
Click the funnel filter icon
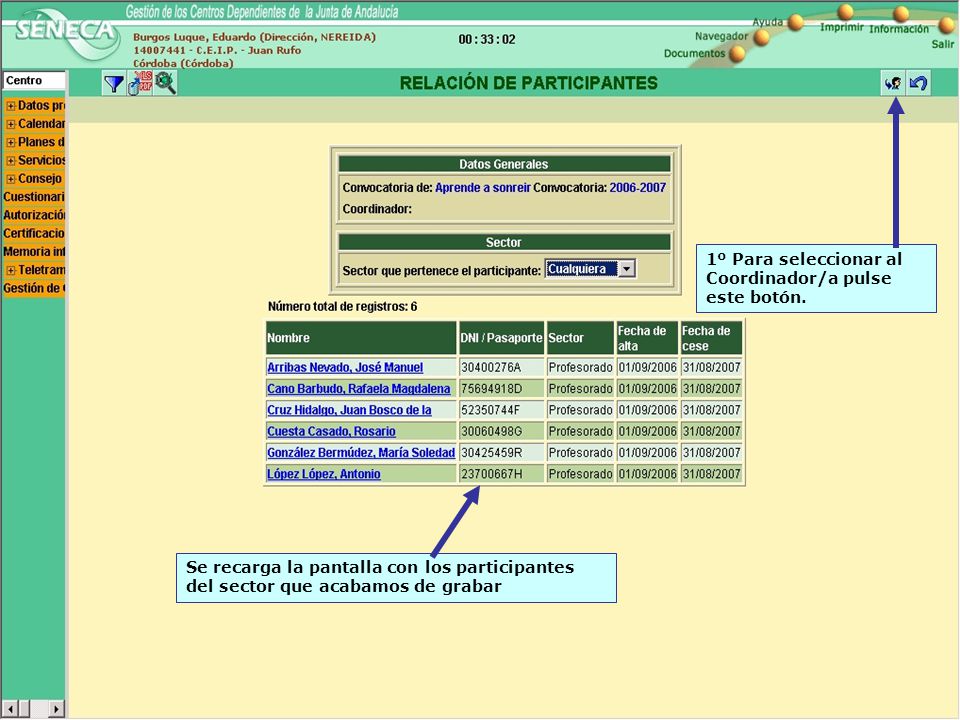click(x=114, y=83)
